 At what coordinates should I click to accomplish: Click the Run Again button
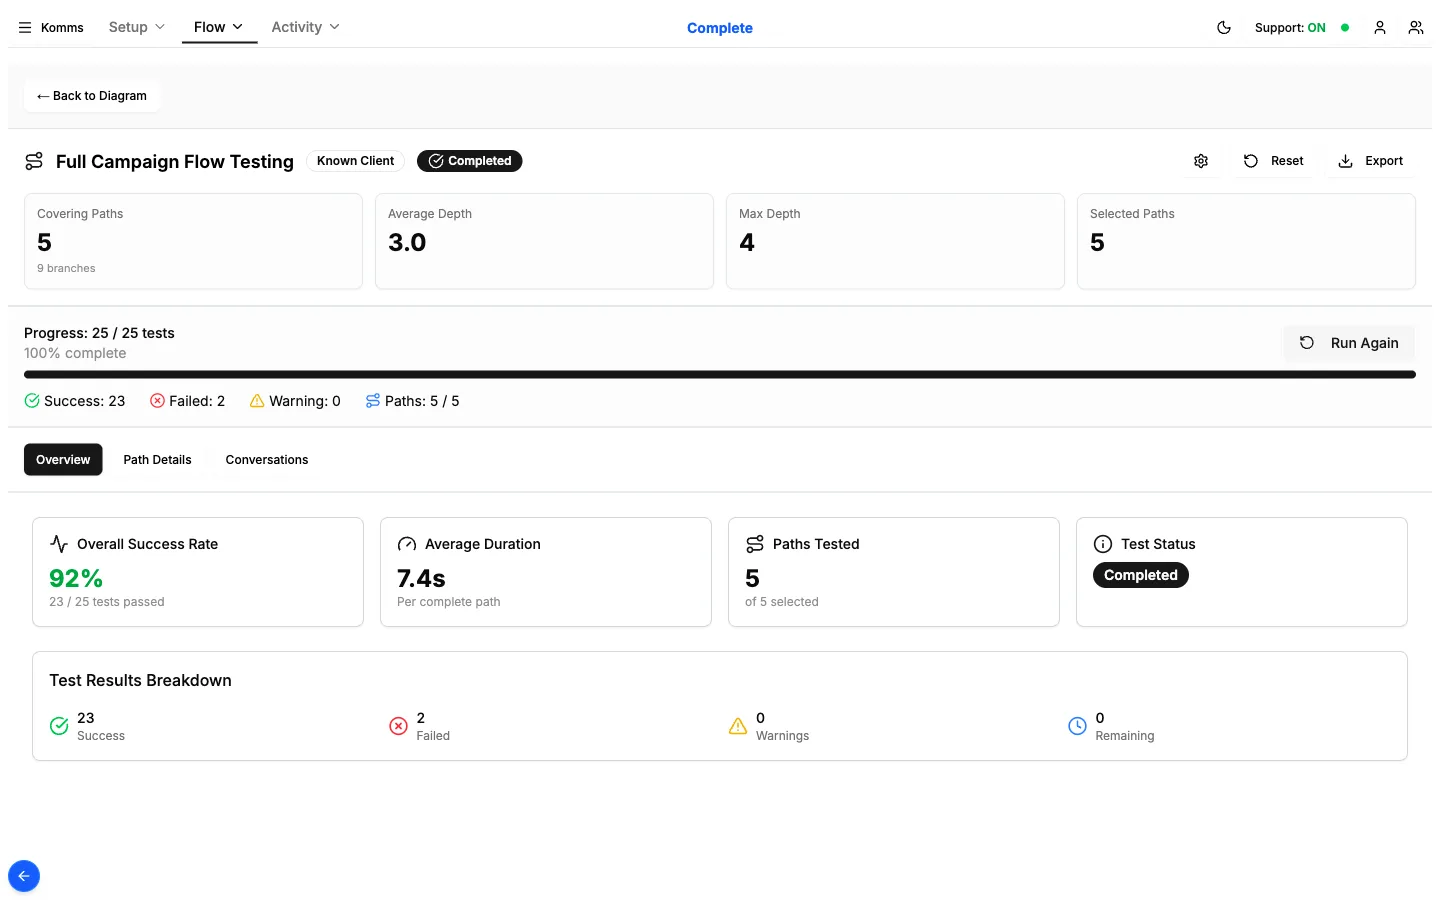1349,343
